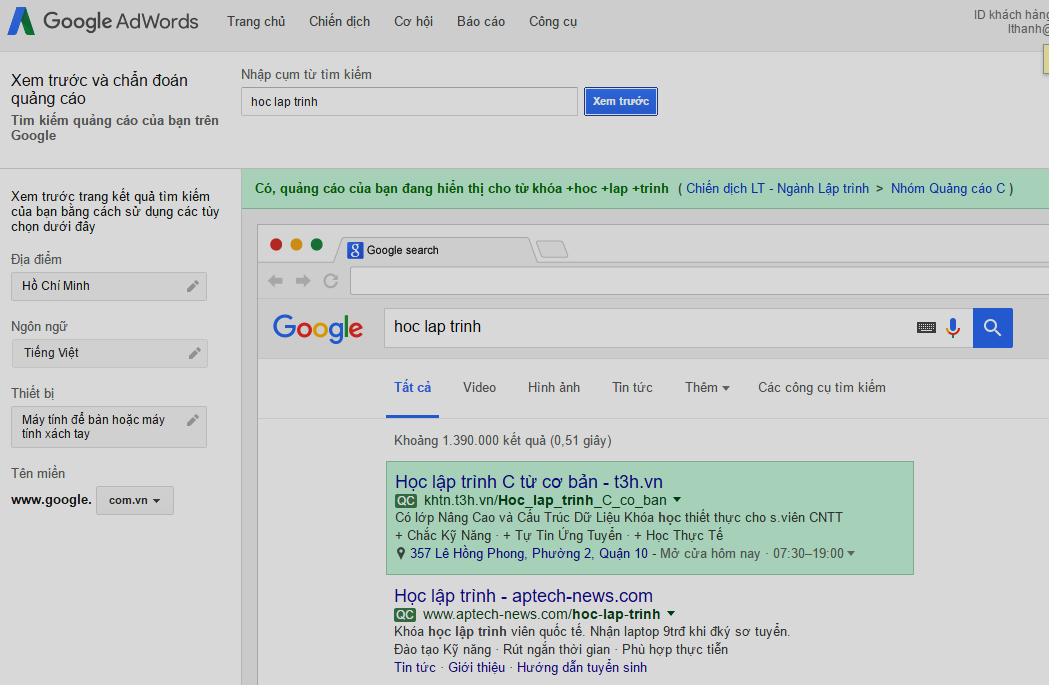Edit the Hồ Chí Minh location pencil icon
The height and width of the screenshot is (685, 1049).
click(193, 286)
